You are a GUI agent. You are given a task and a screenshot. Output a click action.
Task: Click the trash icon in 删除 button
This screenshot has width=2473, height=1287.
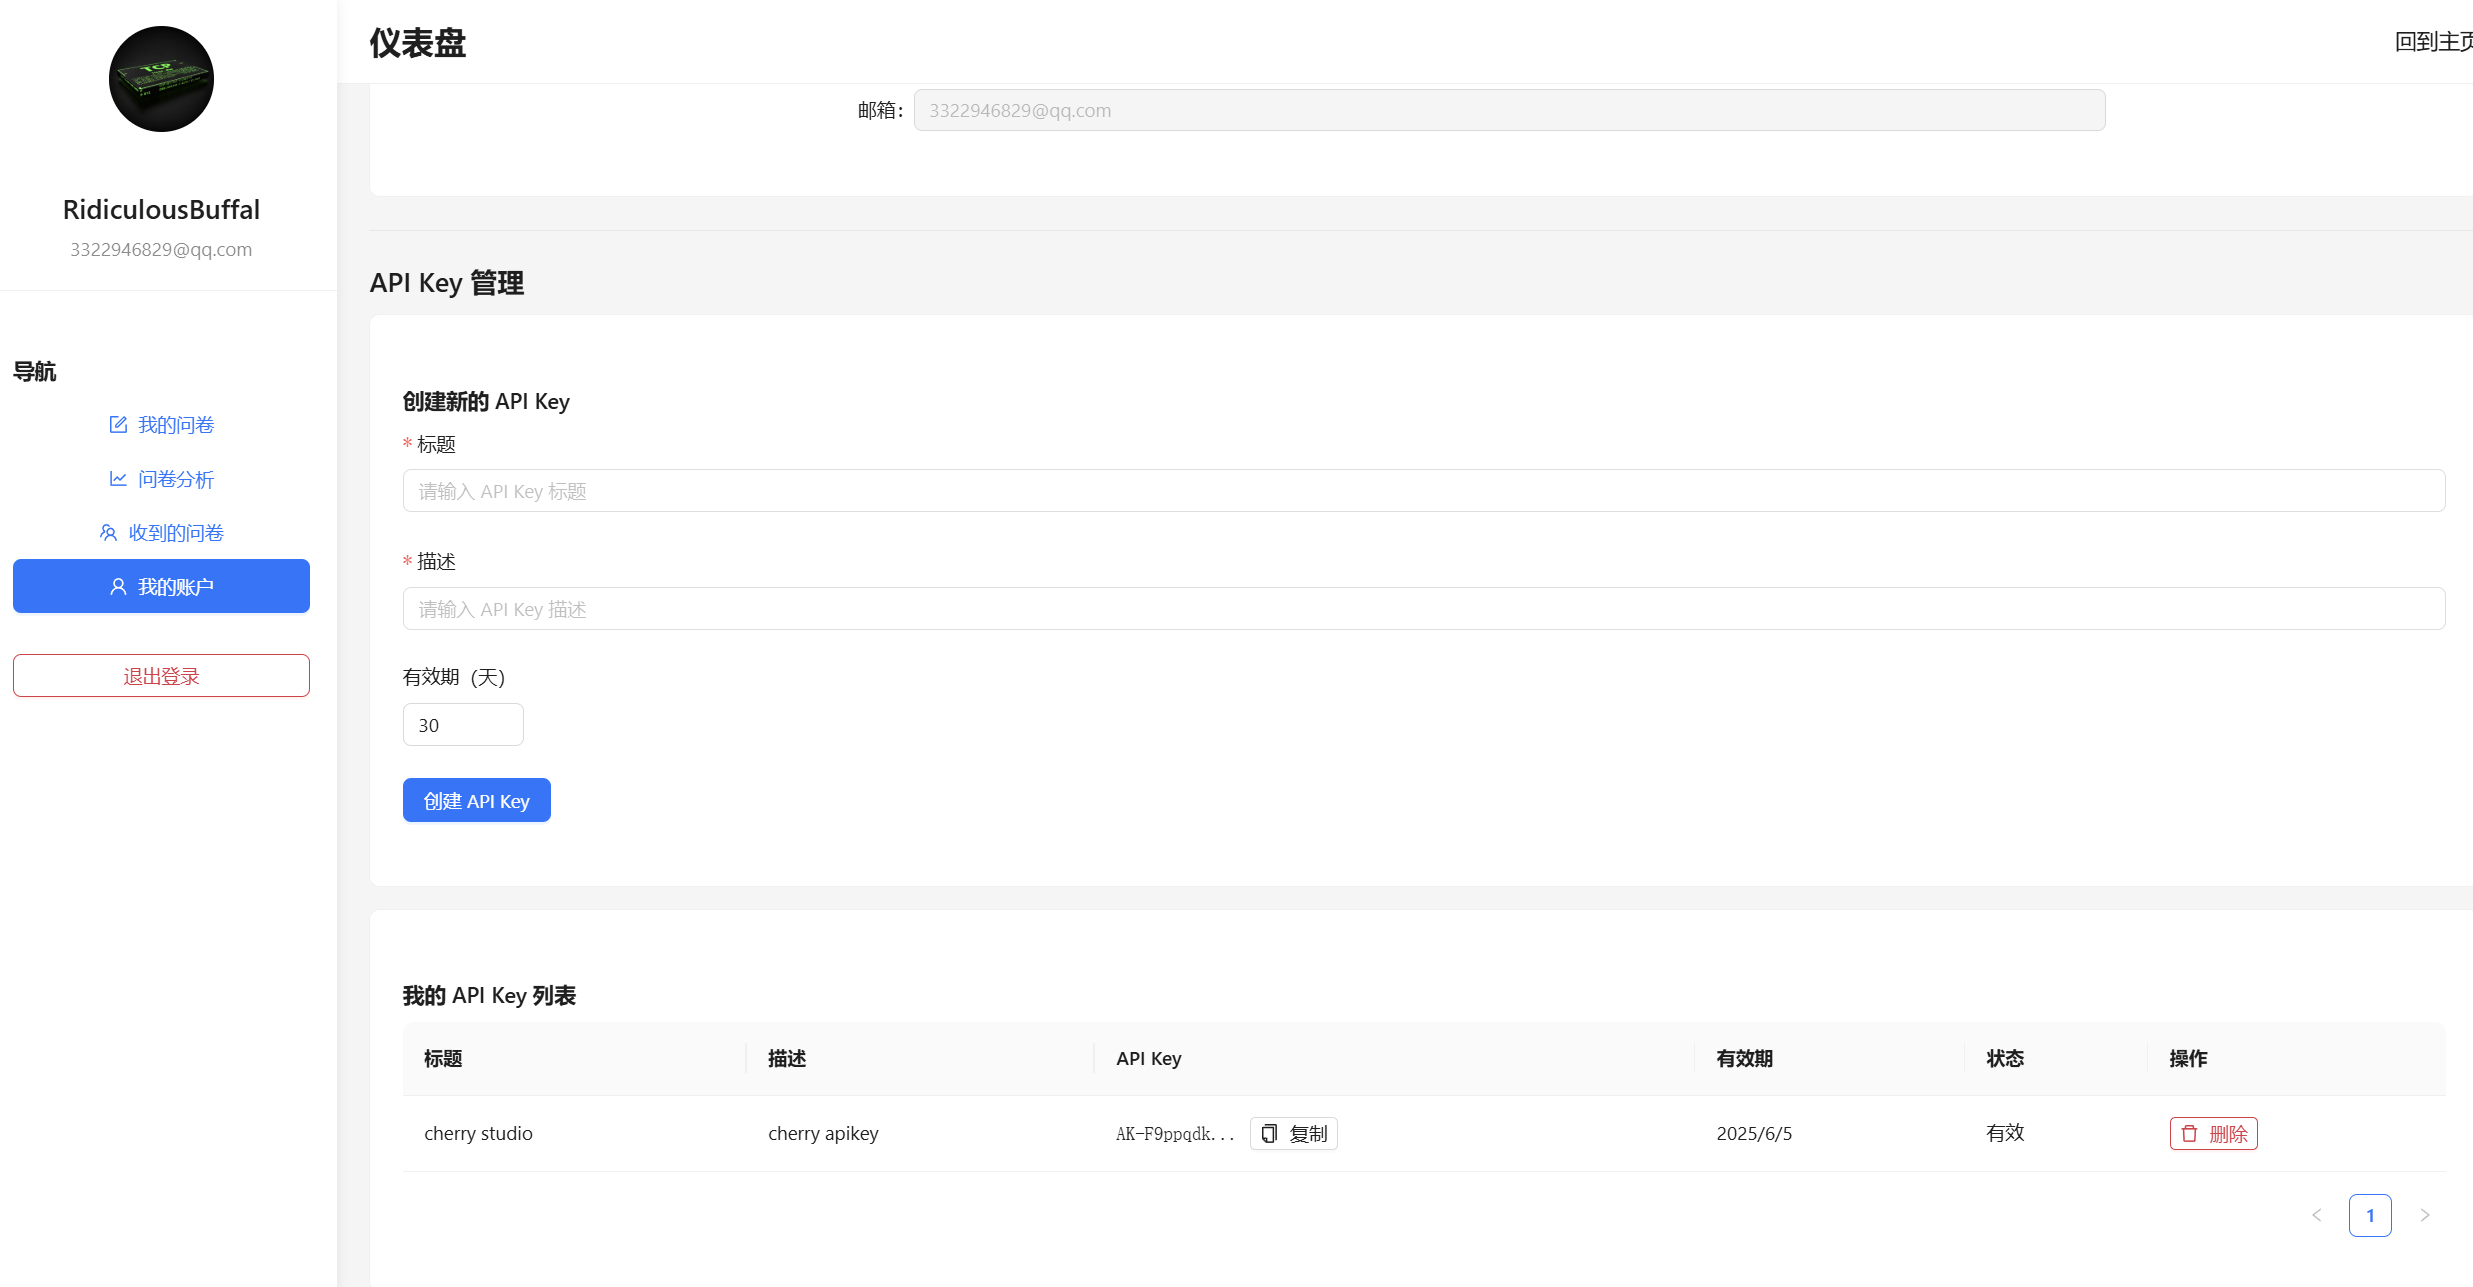click(x=2190, y=1134)
